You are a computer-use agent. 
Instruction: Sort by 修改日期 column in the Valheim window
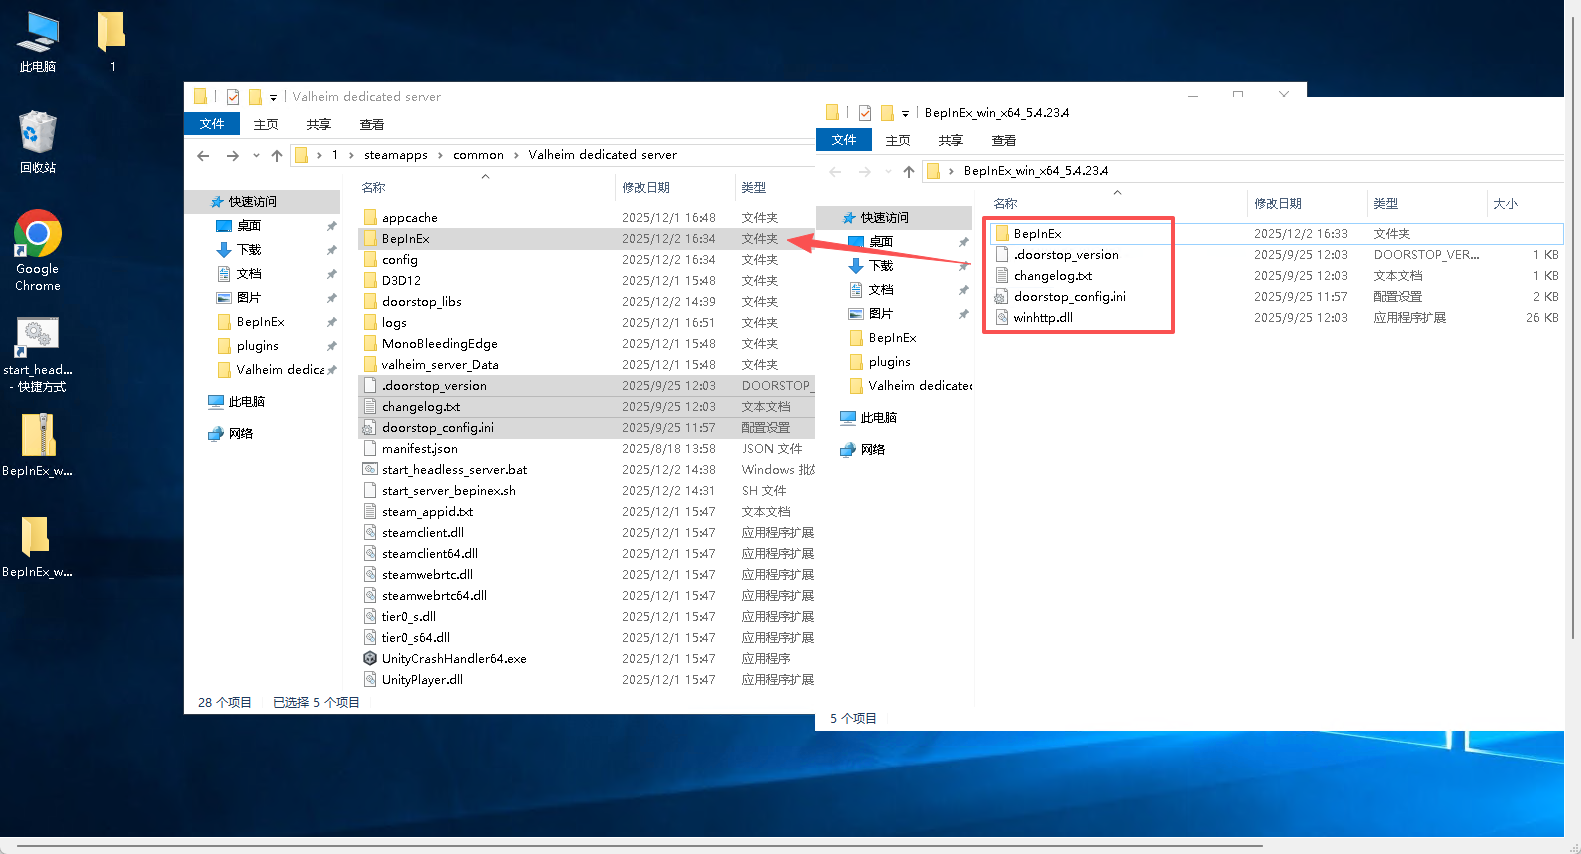coord(646,188)
